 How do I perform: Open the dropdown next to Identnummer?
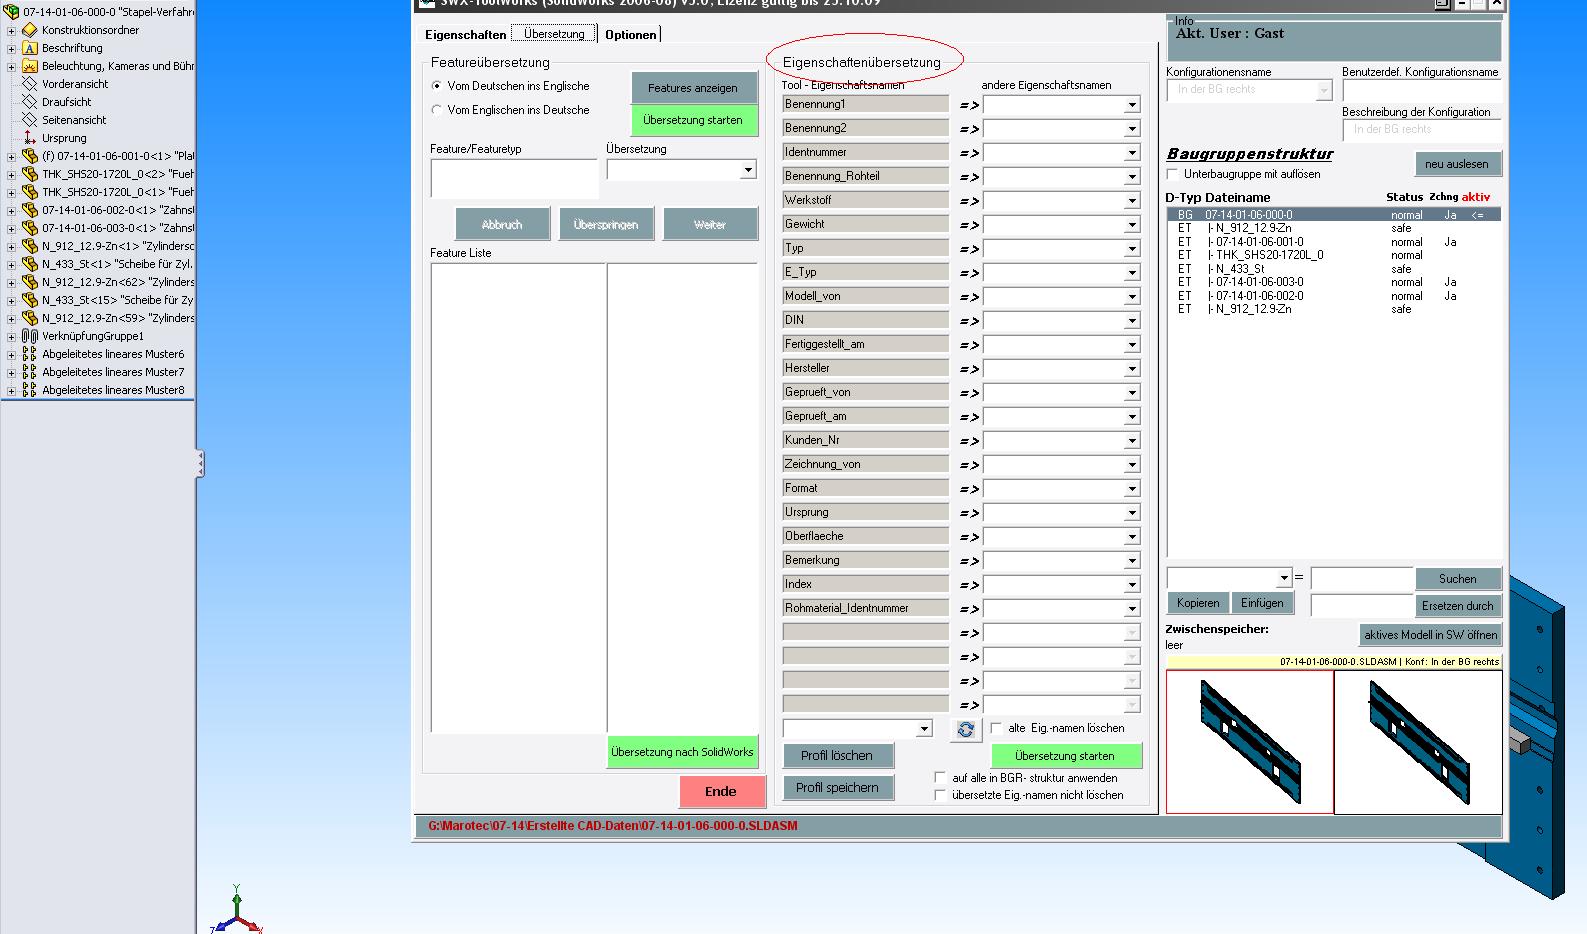pos(1132,153)
